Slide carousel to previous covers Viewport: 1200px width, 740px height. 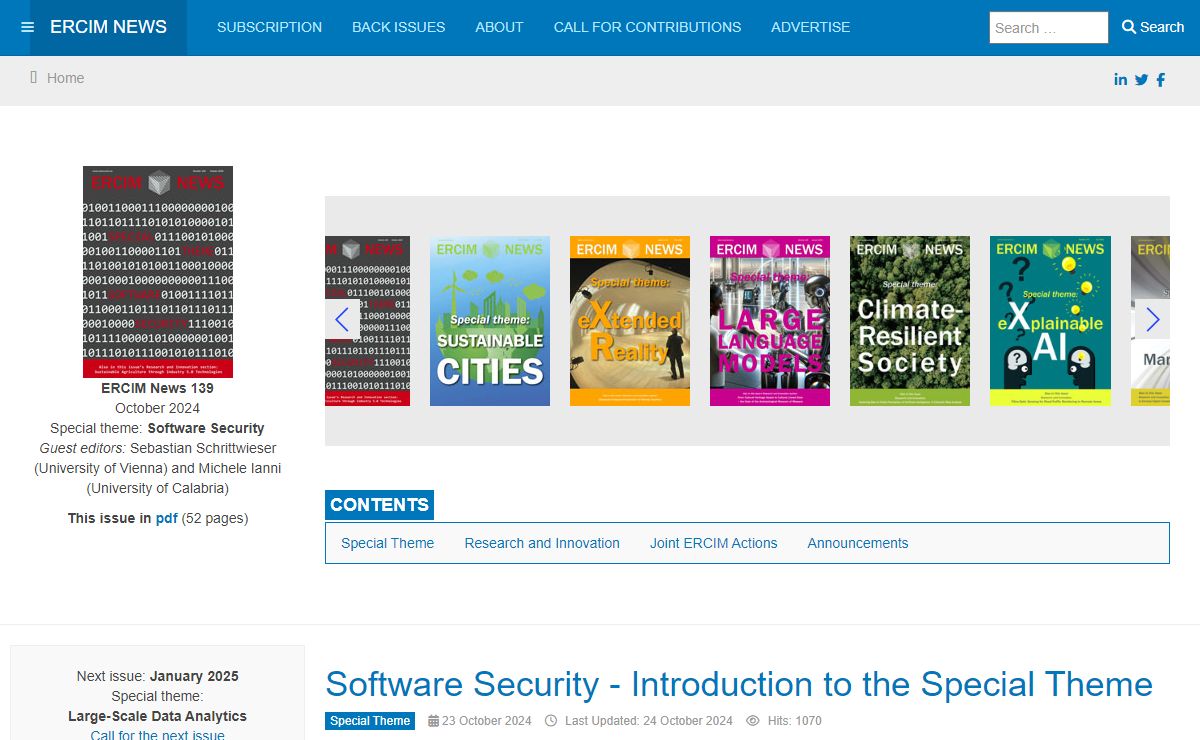[x=342, y=320]
